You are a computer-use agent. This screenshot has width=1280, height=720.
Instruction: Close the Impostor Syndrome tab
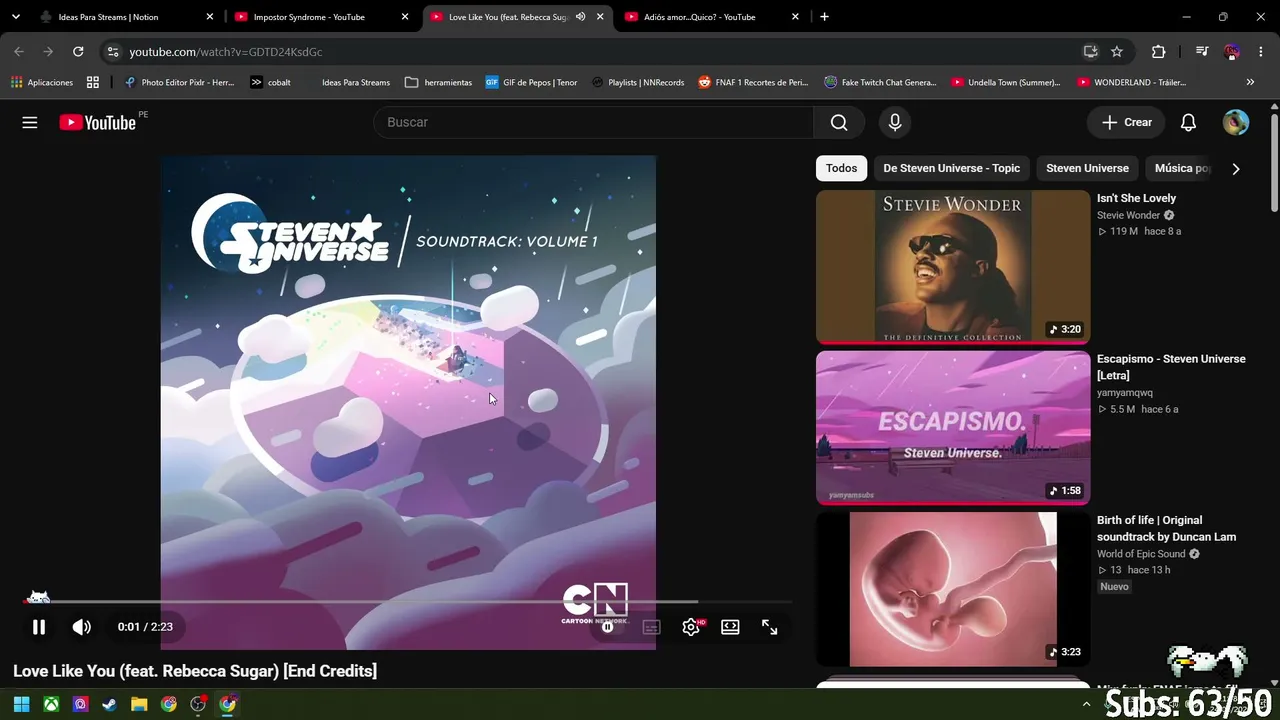click(x=405, y=17)
